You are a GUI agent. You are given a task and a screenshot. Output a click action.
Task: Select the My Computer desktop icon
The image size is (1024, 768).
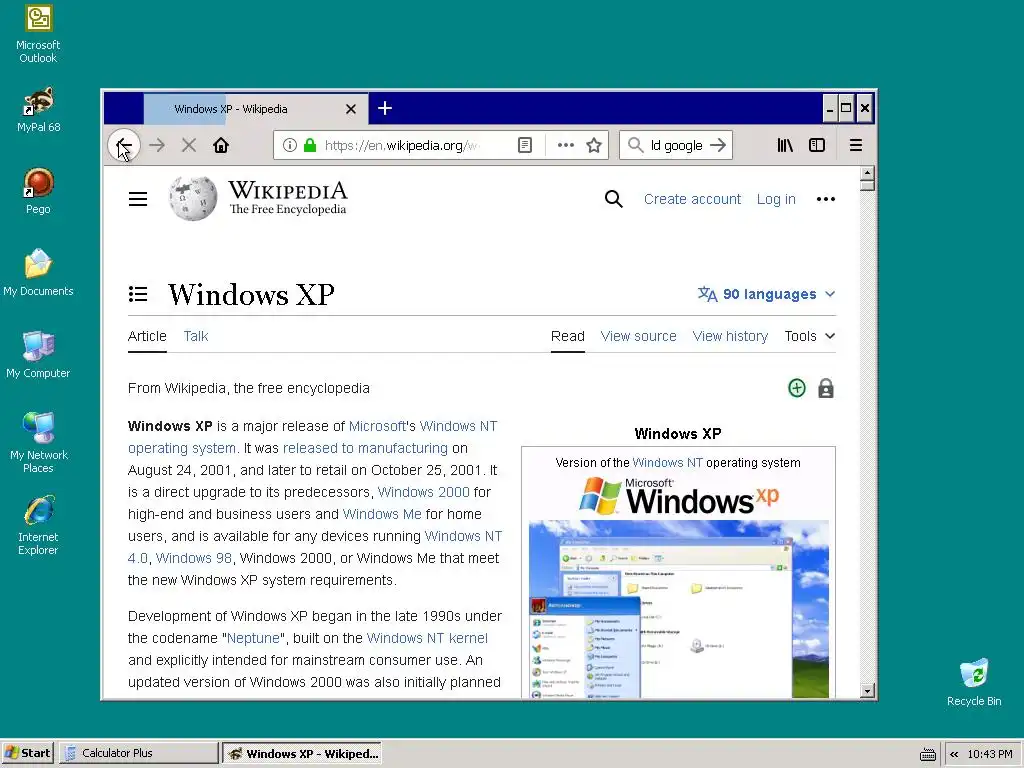[39, 355]
